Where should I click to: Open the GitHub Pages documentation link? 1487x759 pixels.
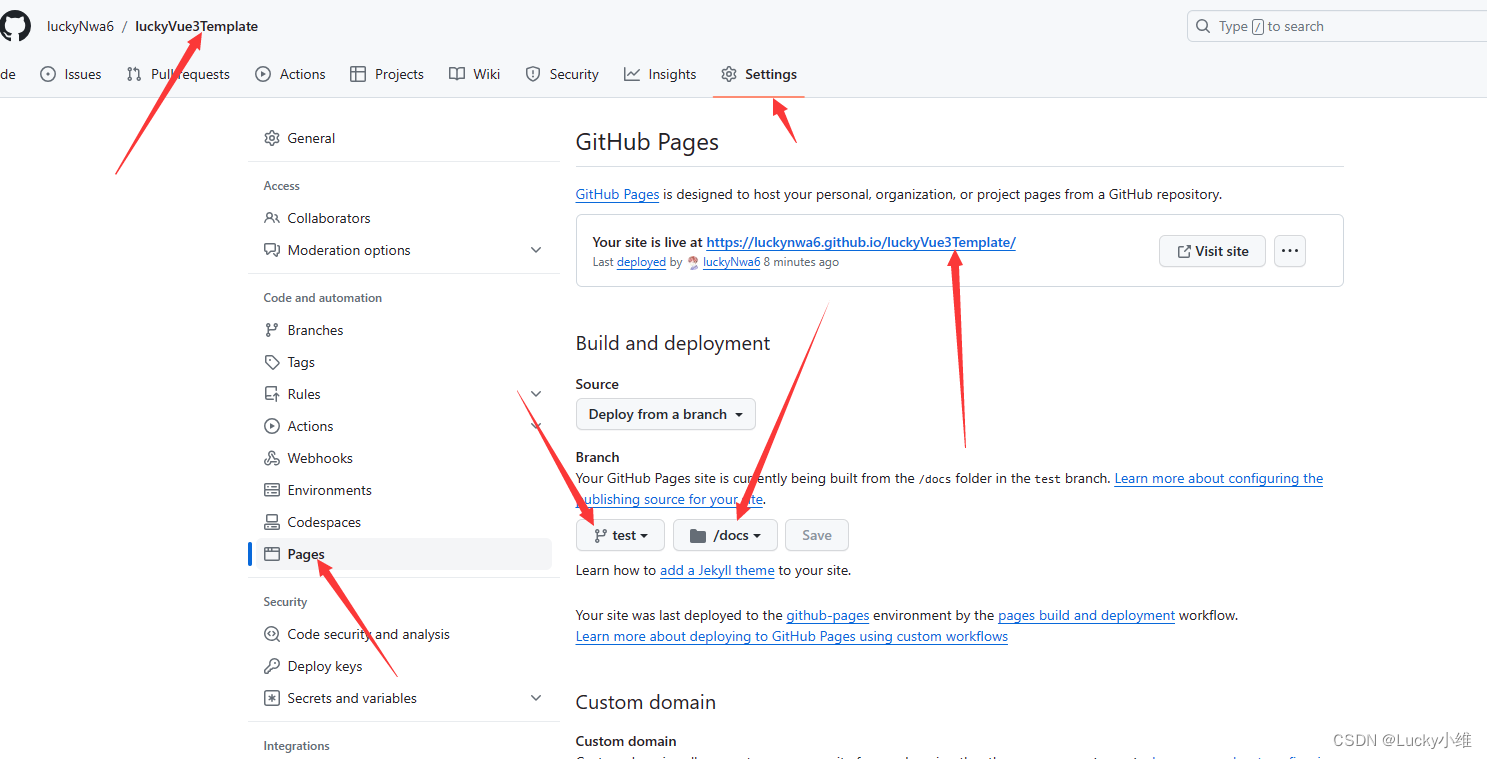coord(617,194)
